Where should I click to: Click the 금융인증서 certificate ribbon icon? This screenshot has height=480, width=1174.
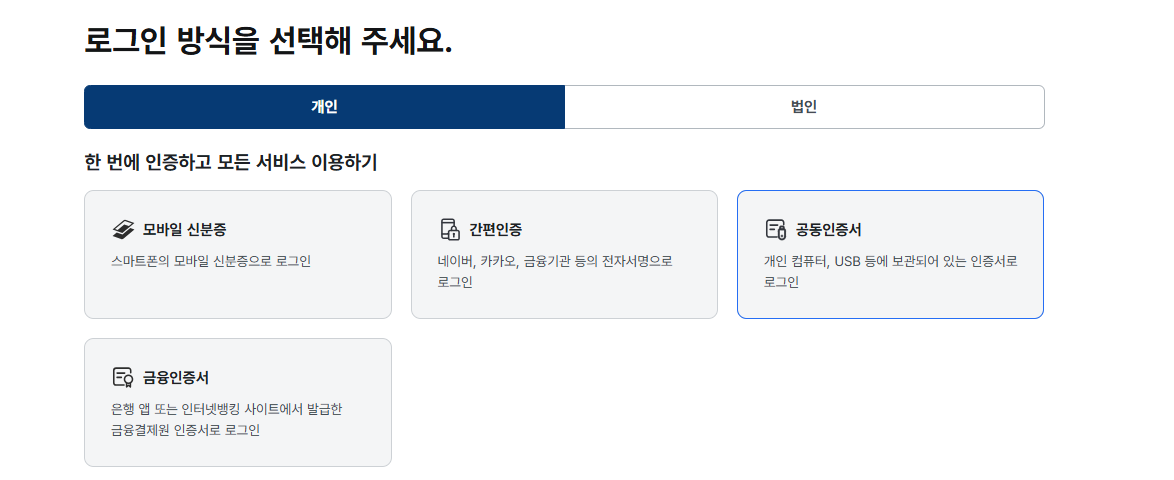click(123, 377)
